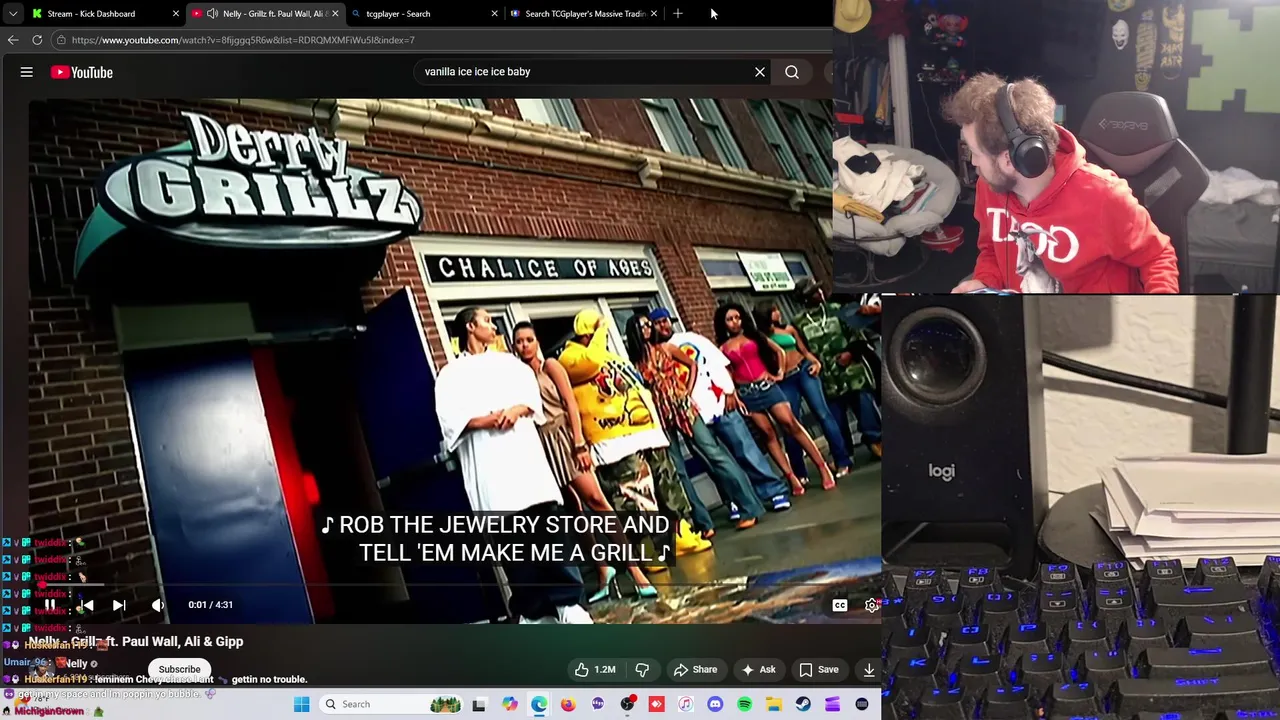This screenshot has height=720, width=1280.
Task: Reload the page with the refresh icon
Action: pos(37,40)
